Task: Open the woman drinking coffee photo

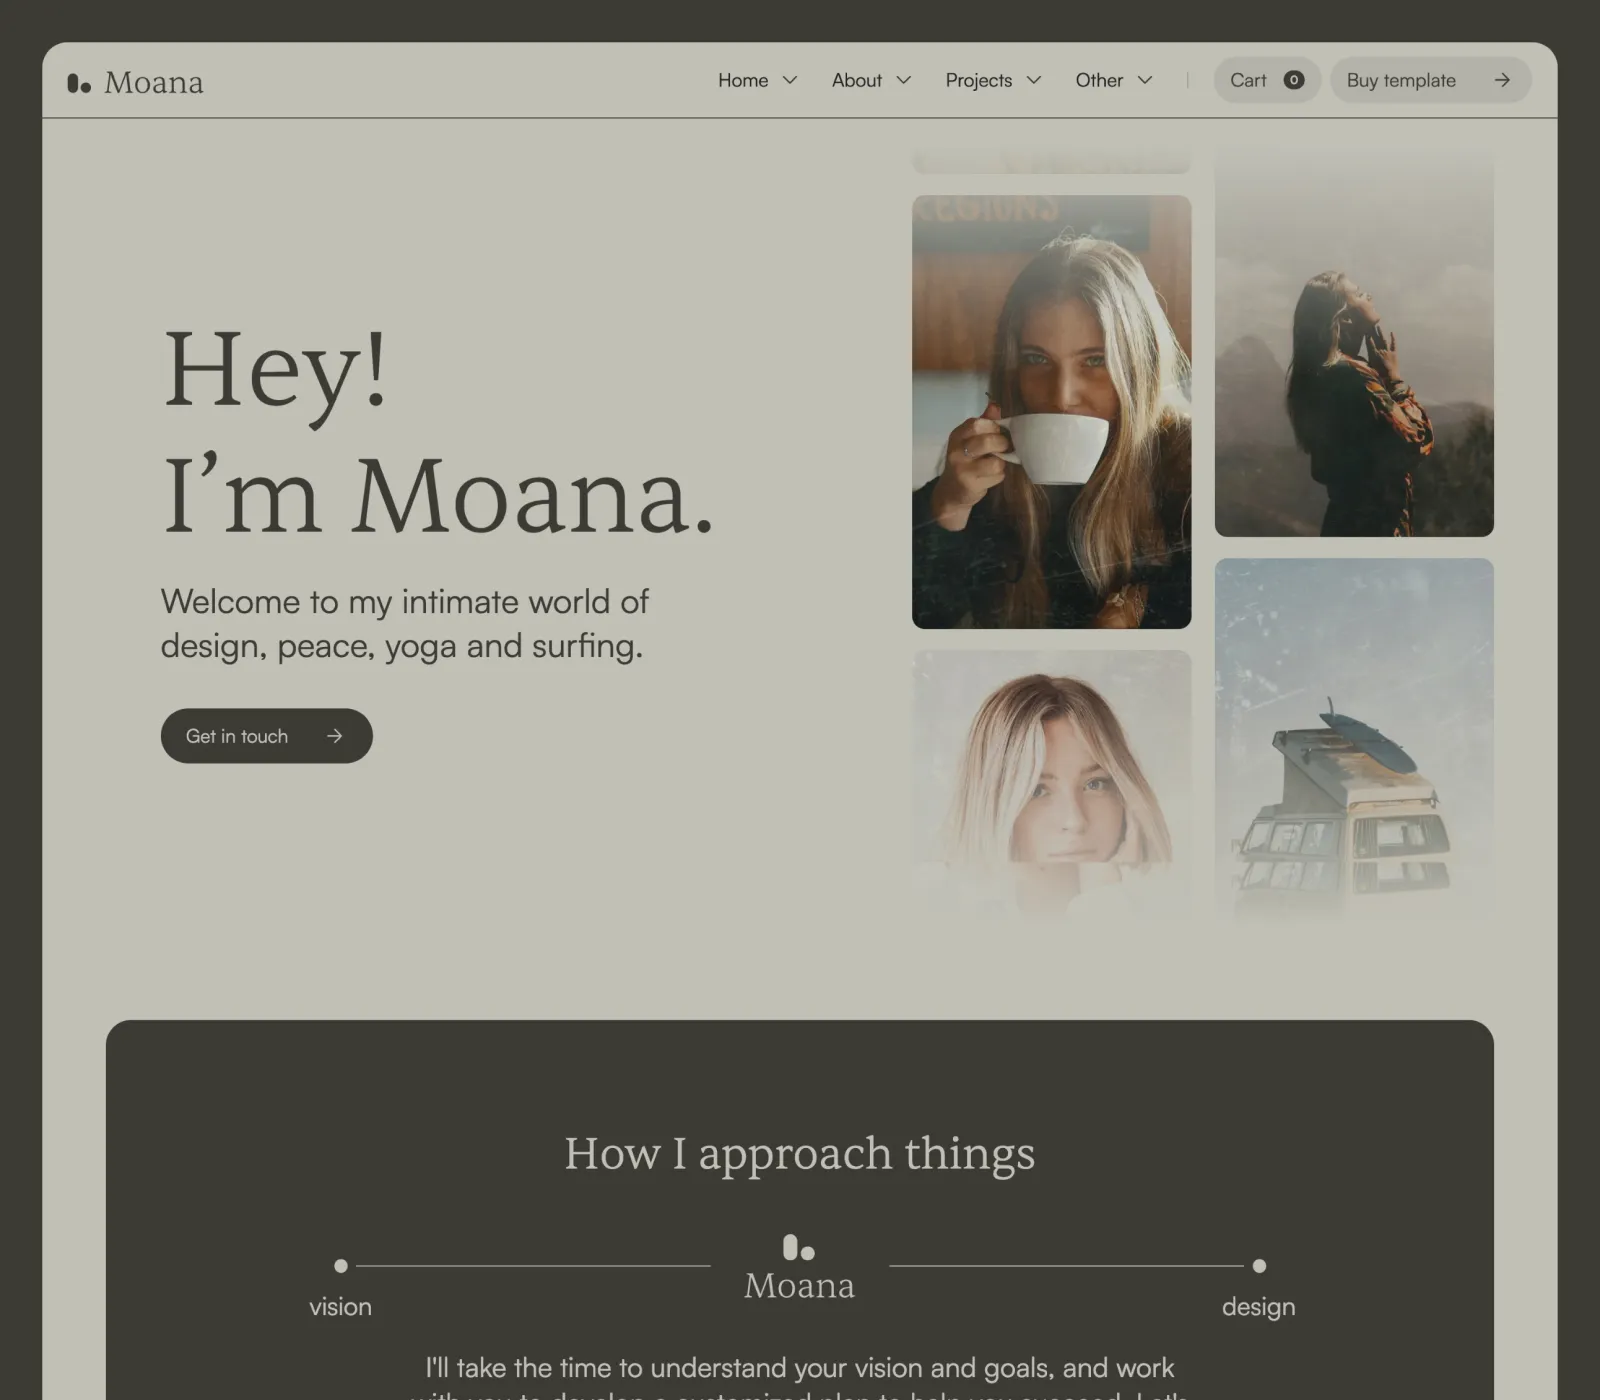Action: coord(1052,412)
